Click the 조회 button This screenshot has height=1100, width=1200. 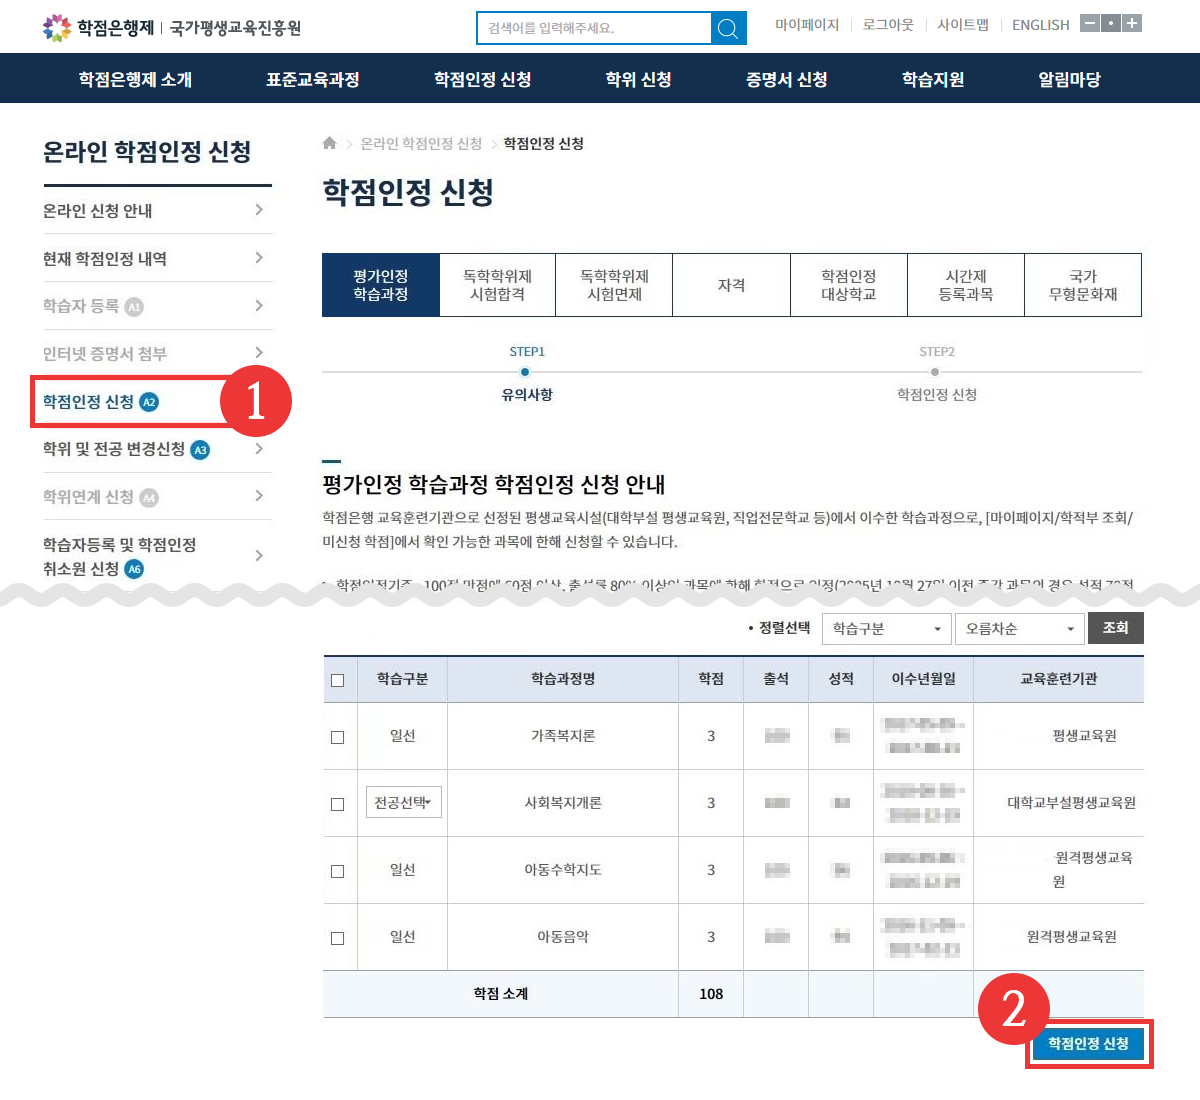(x=1115, y=628)
